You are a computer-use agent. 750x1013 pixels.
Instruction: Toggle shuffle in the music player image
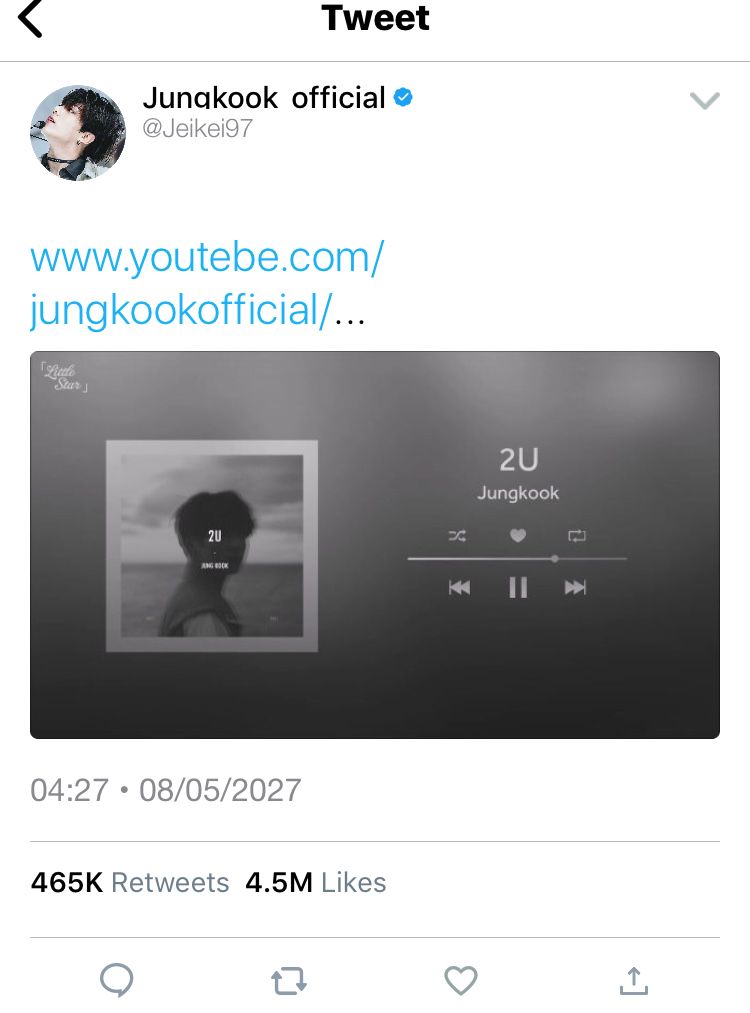(457, 536)
